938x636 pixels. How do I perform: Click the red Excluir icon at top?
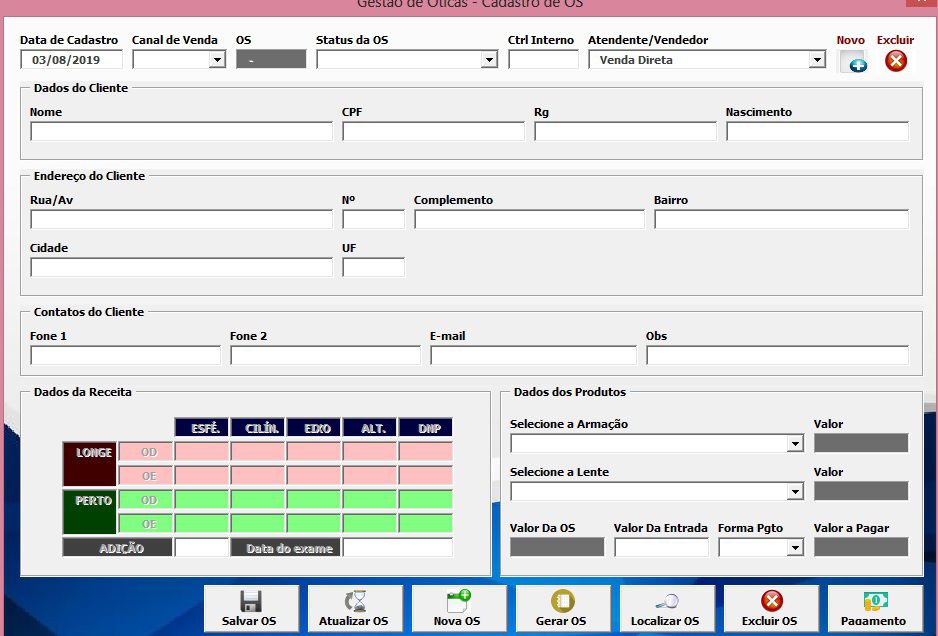click(896, 61)
